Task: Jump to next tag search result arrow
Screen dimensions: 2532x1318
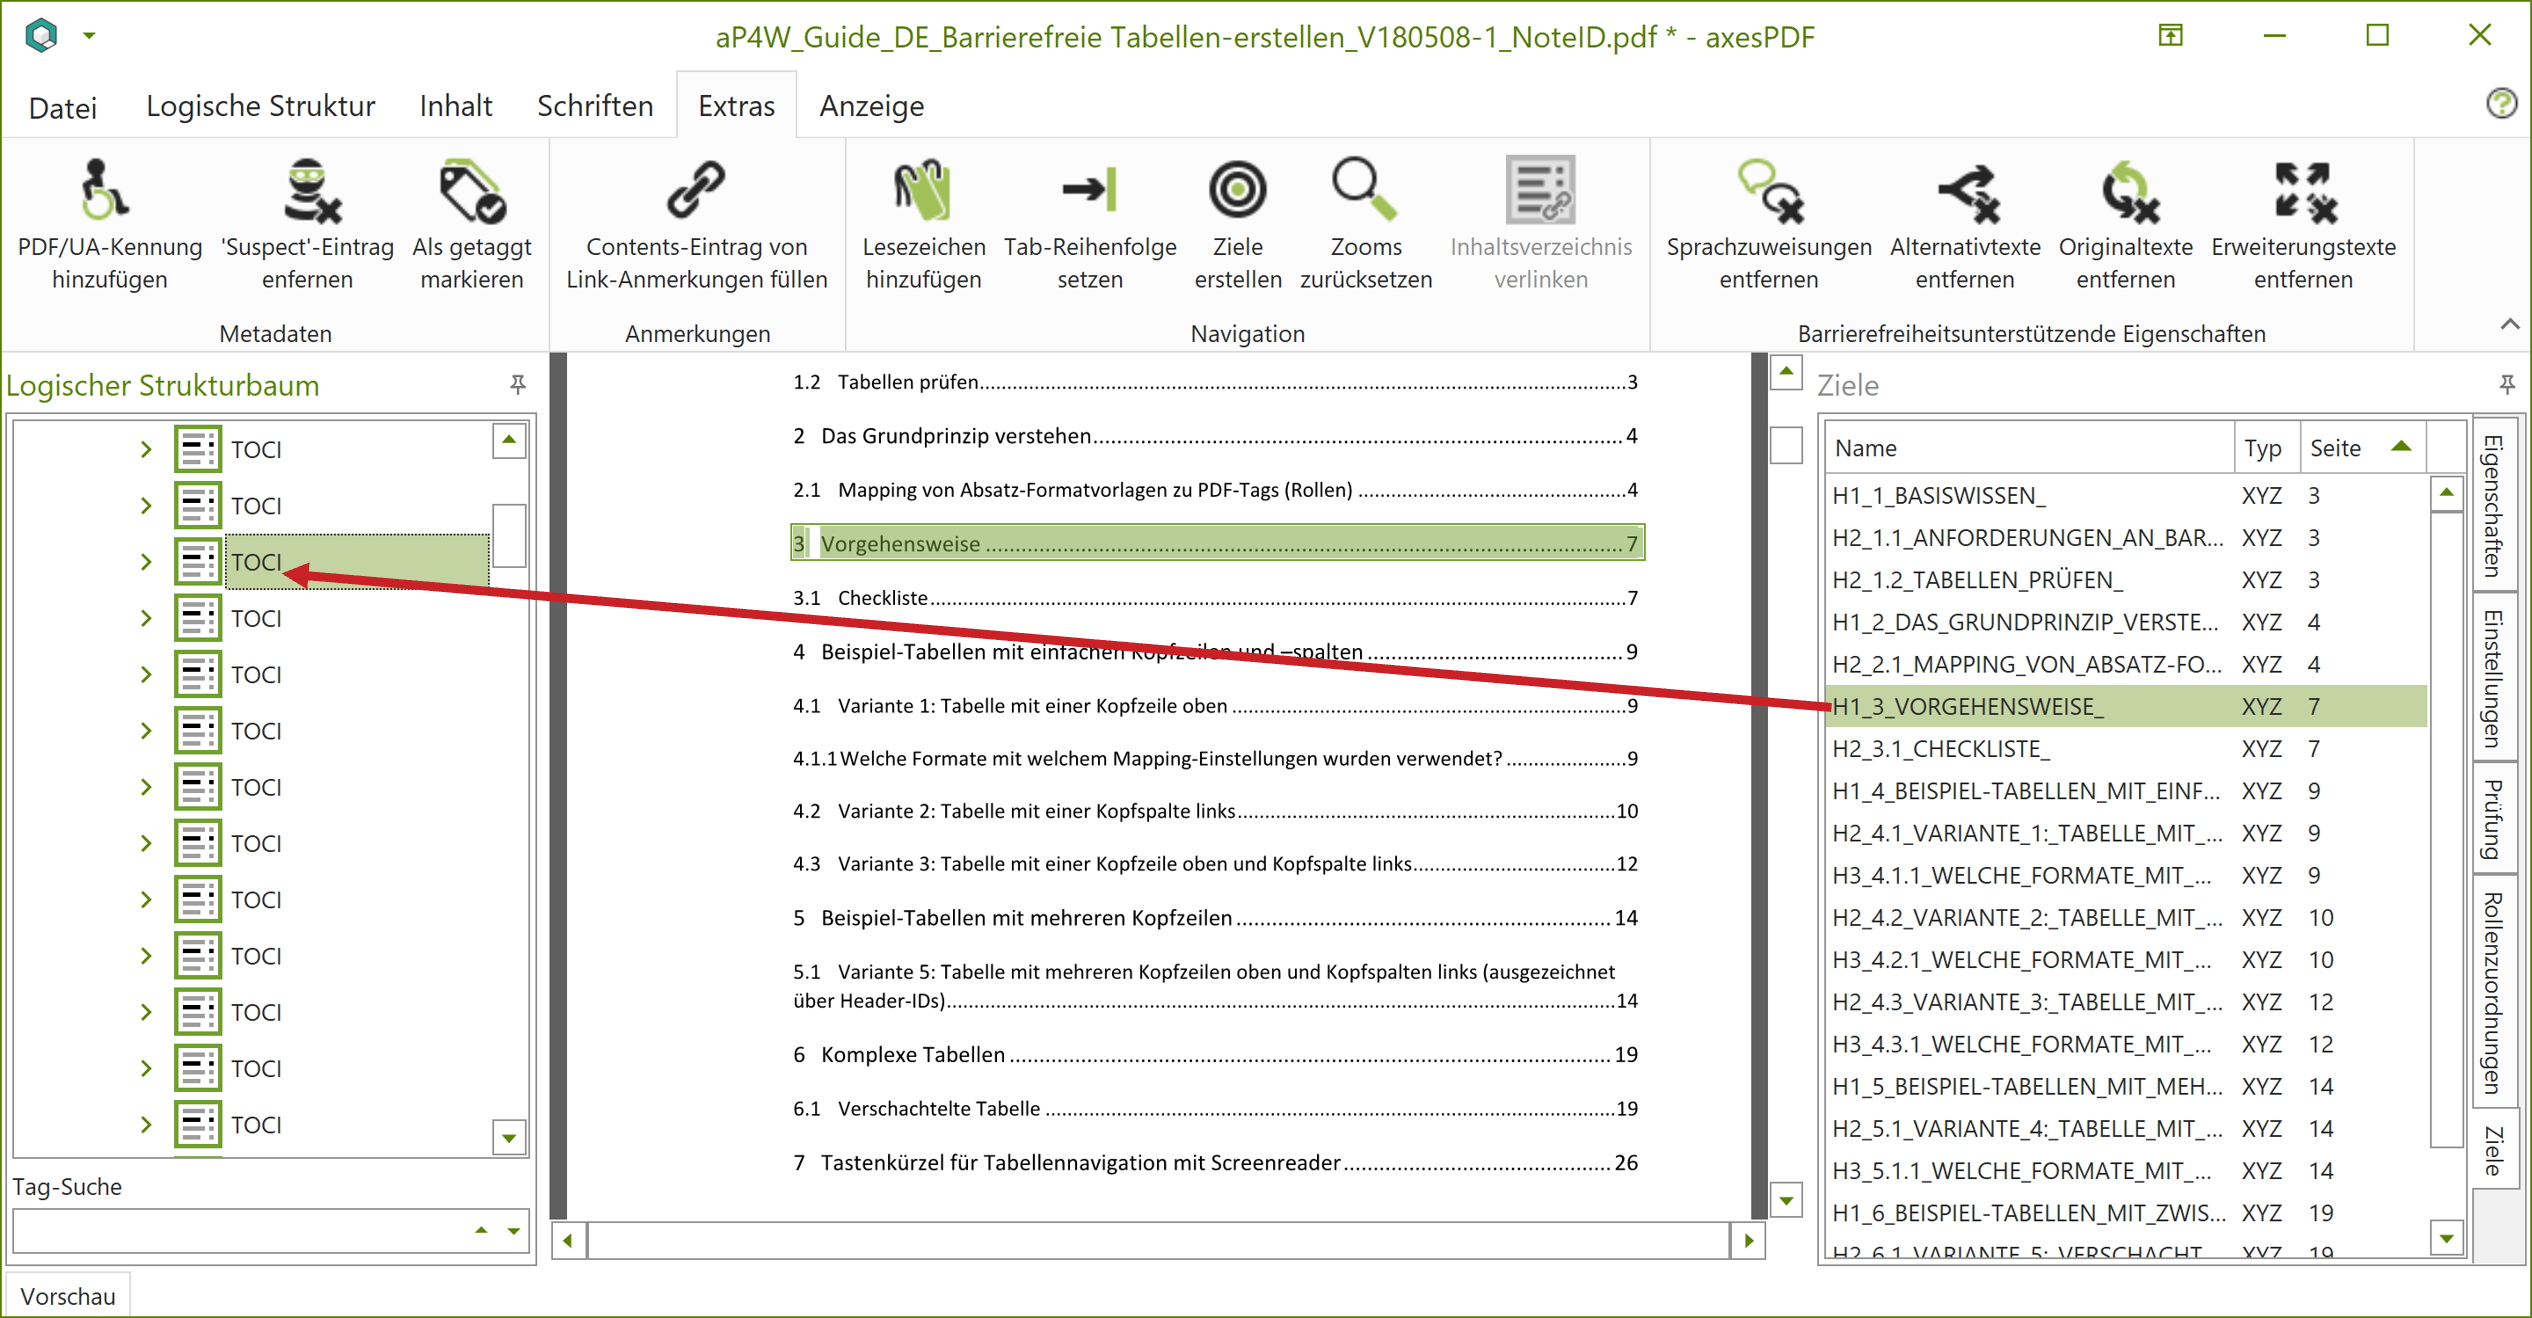Action: (514, 1231)
